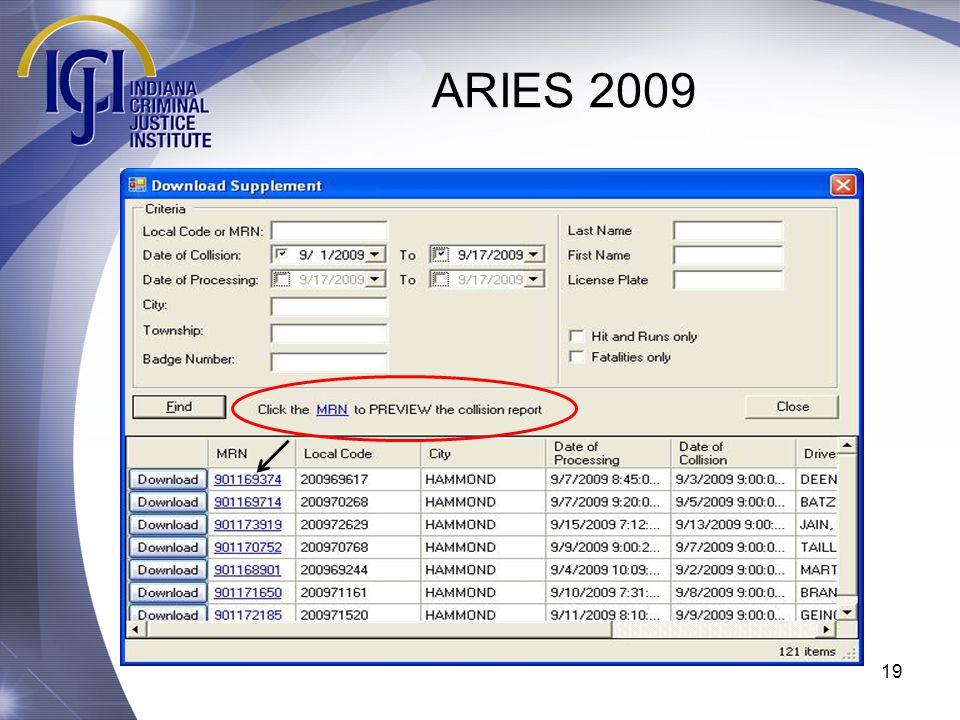Select local code cell 200970768
Viewport: 960px width, 720px height.
tap(358, 547)
